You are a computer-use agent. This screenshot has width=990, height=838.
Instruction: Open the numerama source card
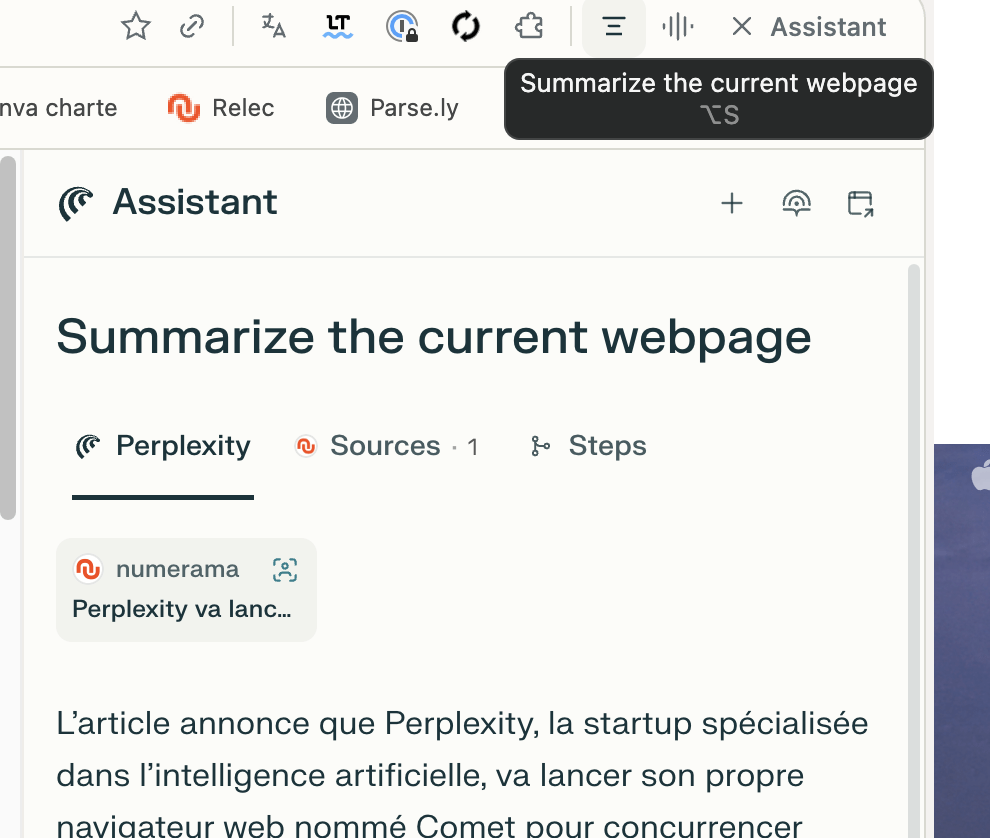click(x=186, y=589)
